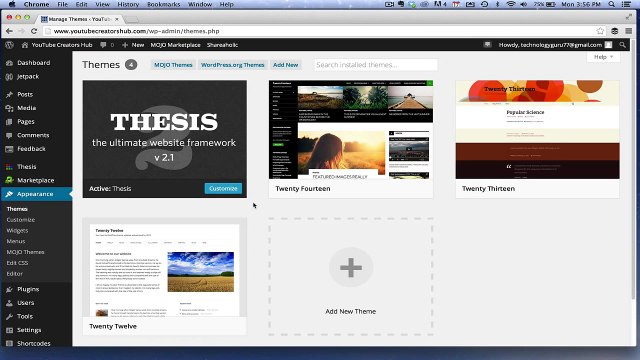Open MOJO Marketplace in admin bar

(176, 45)
